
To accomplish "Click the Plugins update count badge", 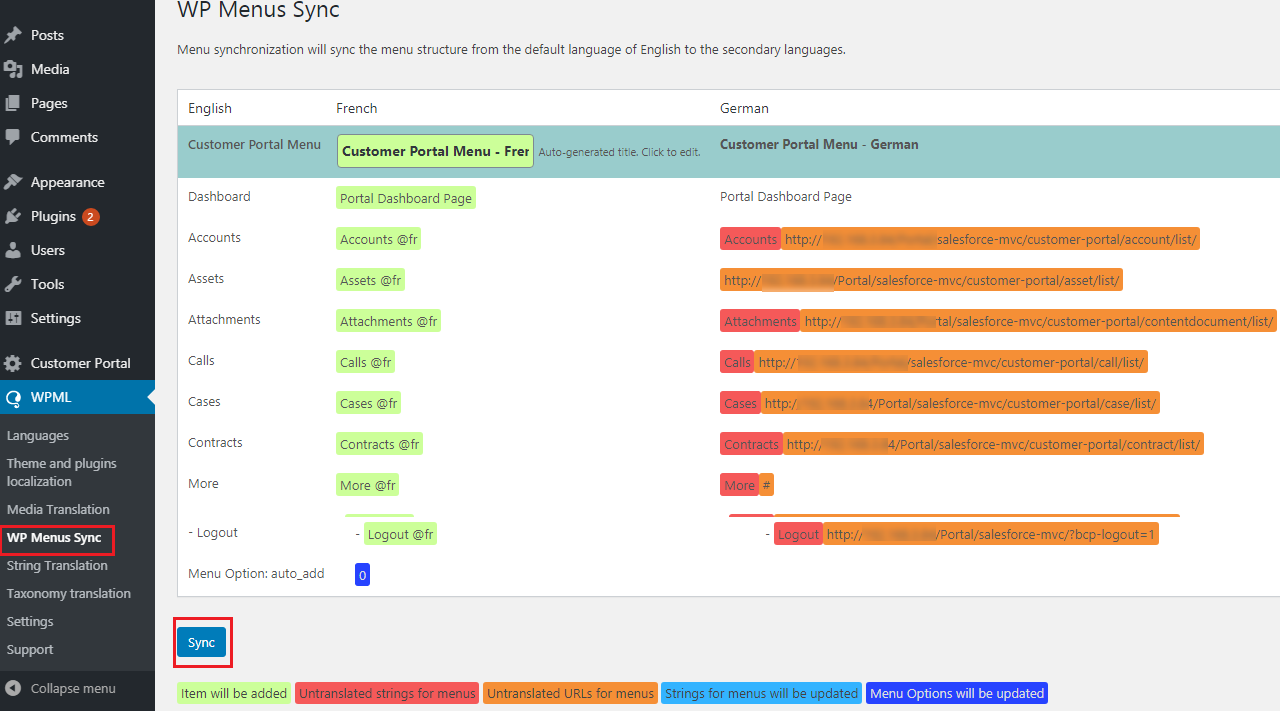I will coord(91,217).
